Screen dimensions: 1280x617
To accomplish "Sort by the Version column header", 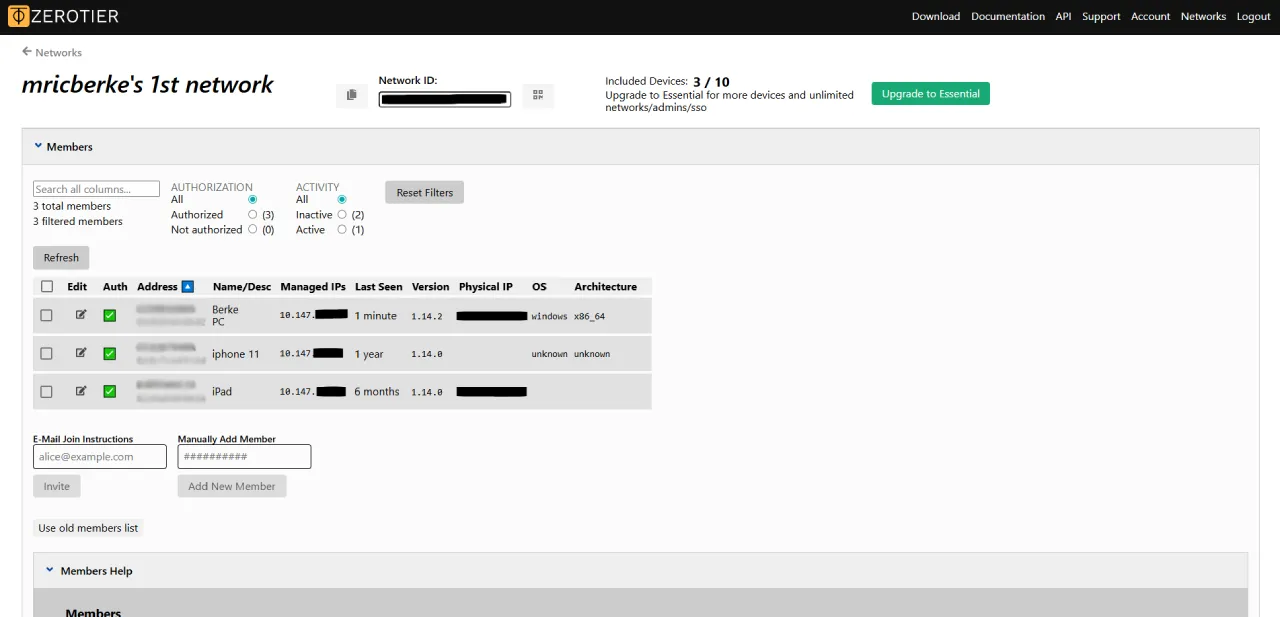I will [x=431, y=287].
